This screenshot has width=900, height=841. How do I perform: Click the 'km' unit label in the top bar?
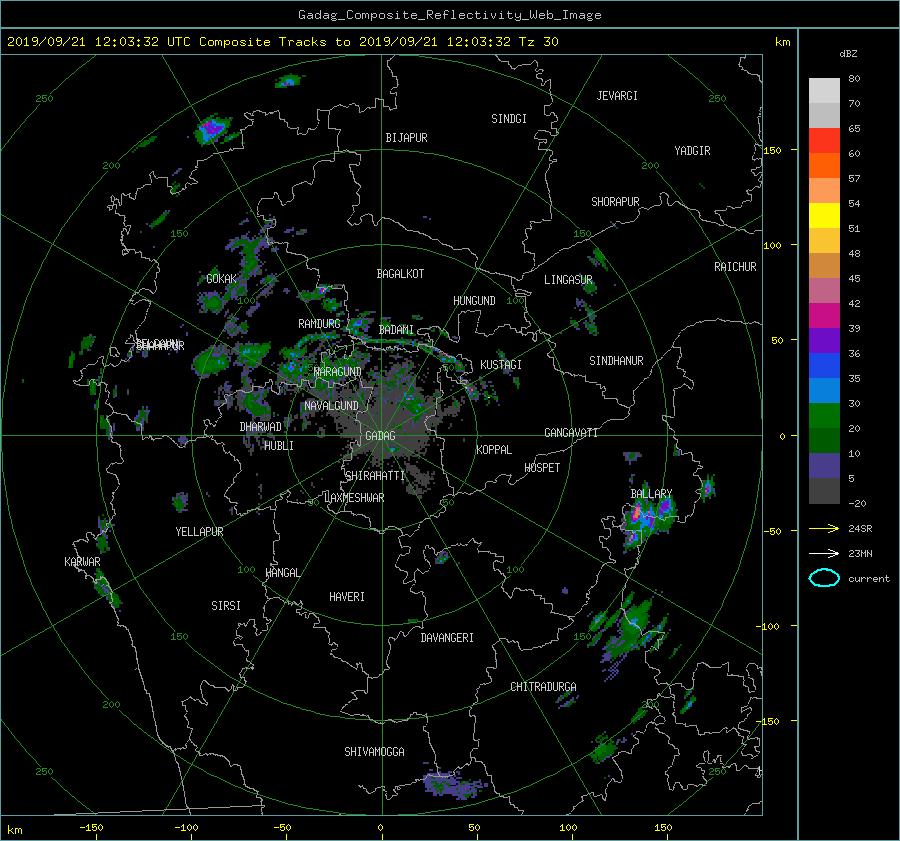pos(782,42)
